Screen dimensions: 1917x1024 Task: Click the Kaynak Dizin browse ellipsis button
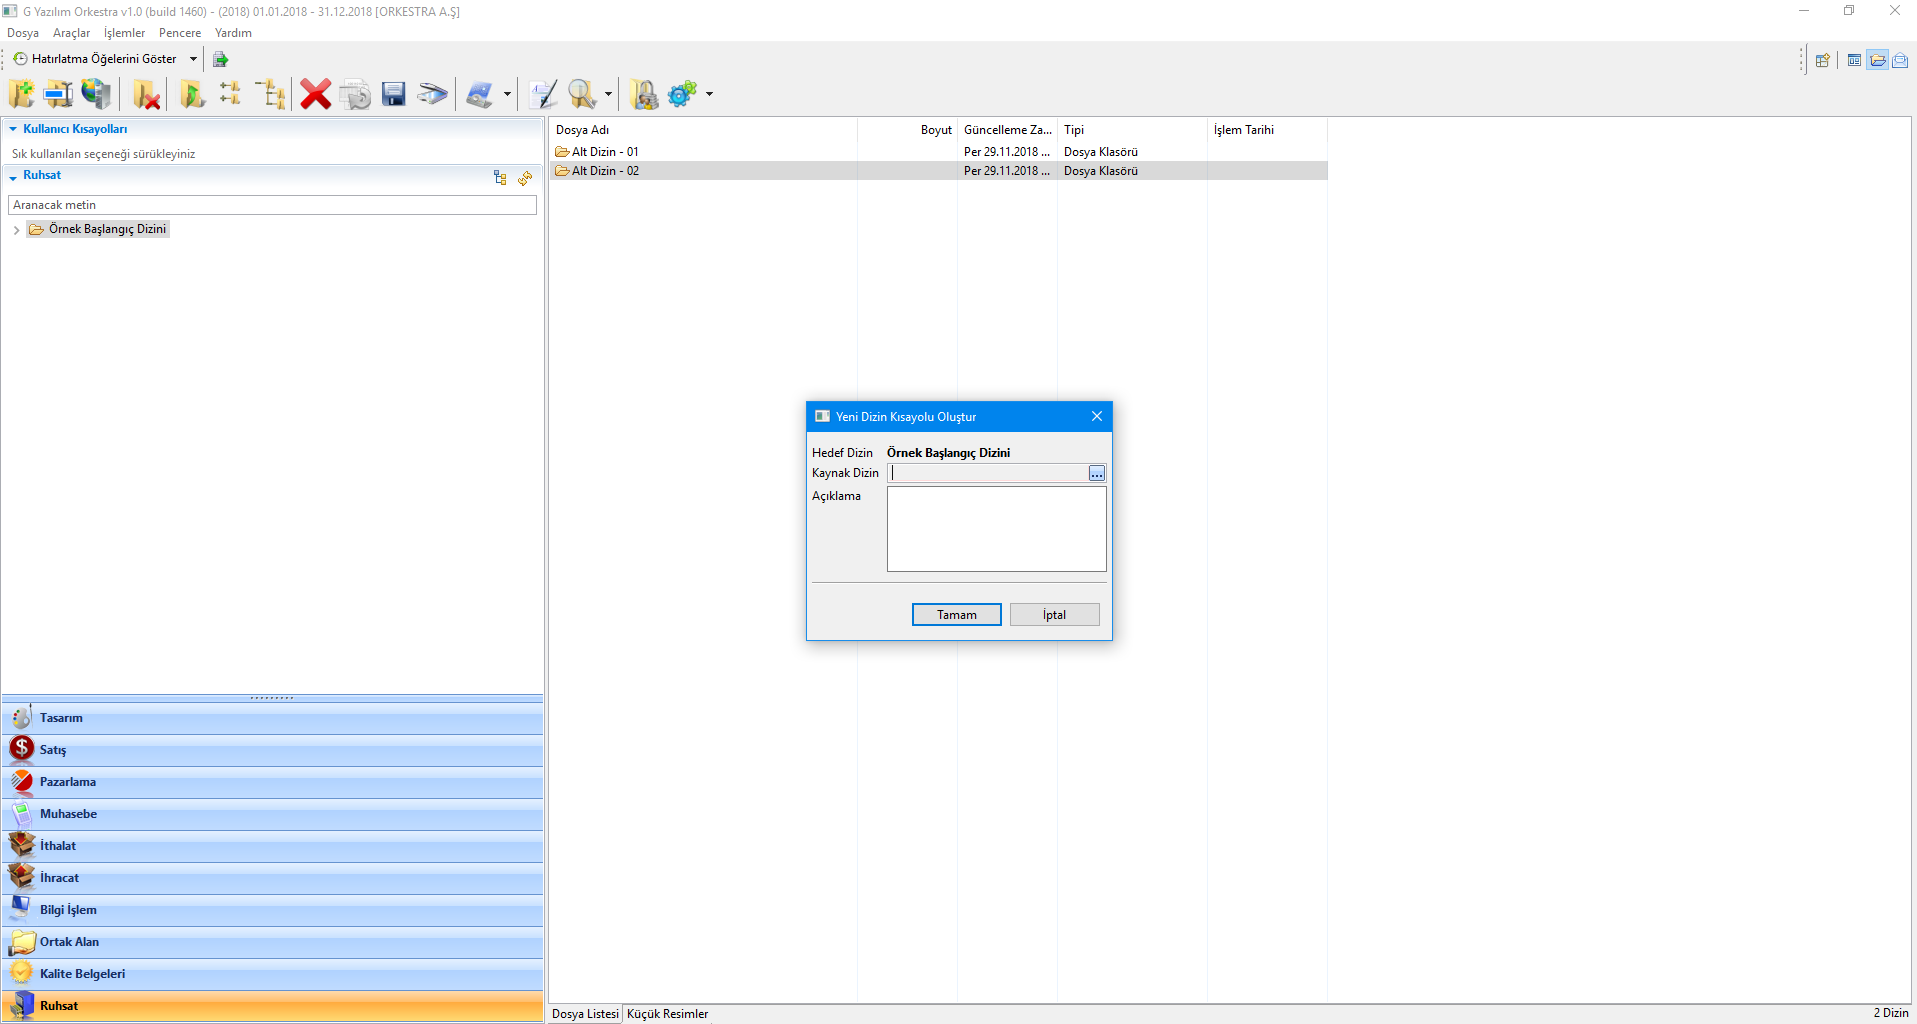coord(1097,473)
